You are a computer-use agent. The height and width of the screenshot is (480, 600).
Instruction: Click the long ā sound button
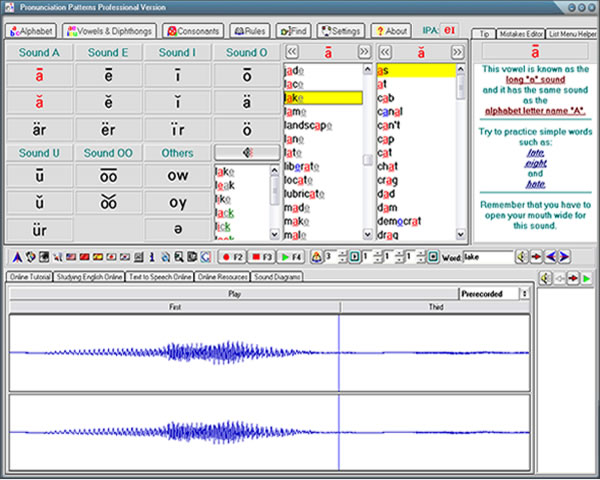tap(39, 76)
